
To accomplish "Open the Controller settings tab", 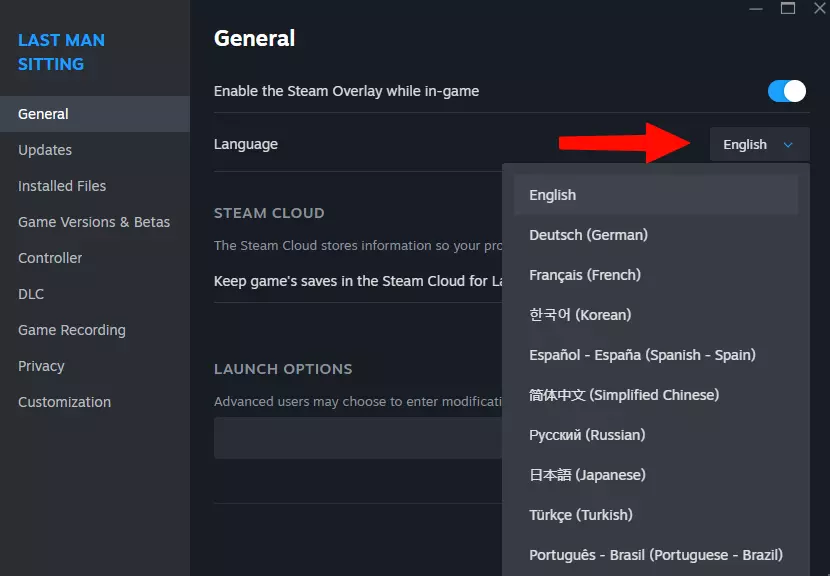I will pyautogui.click(x=50, y=258).
